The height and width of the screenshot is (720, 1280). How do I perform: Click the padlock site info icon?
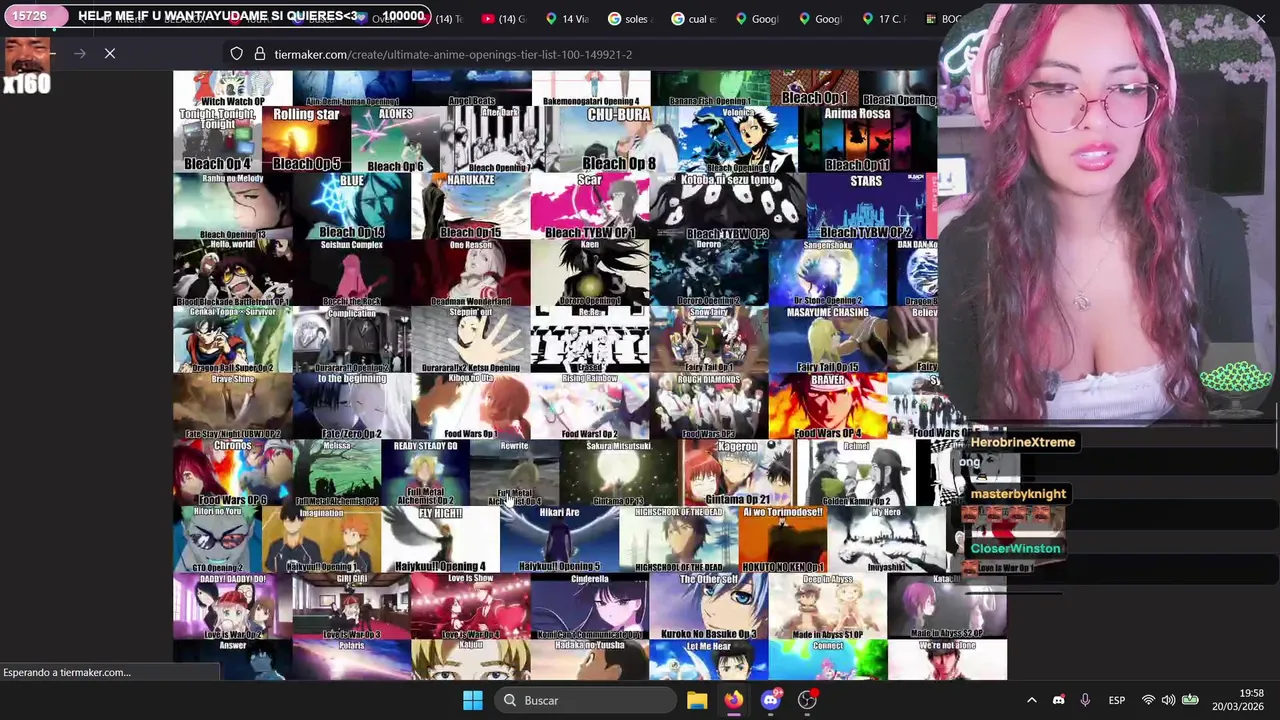[x=260, y=54]
